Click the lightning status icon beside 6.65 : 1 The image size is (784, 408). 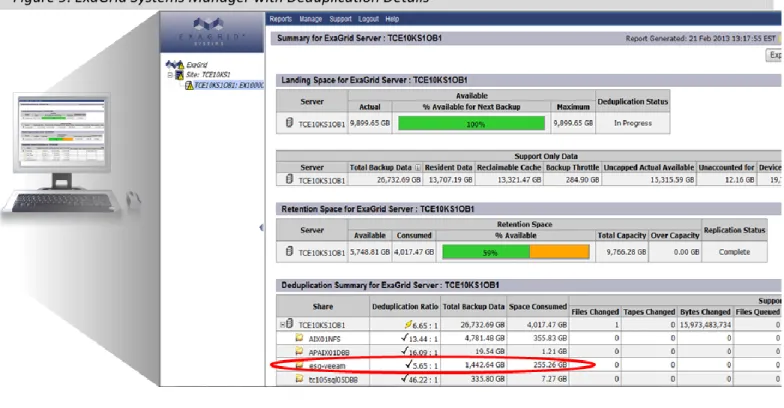click(408, 324)
